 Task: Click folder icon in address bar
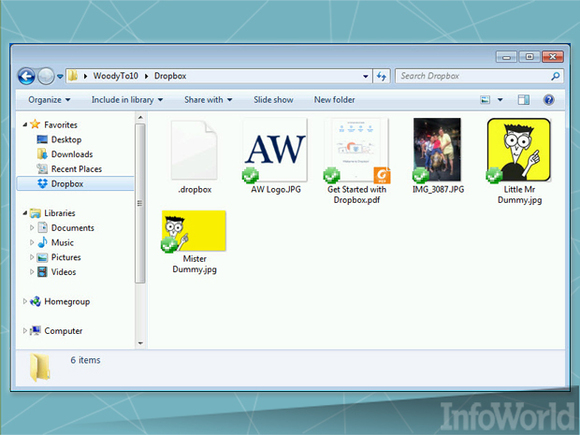[73, 76]
